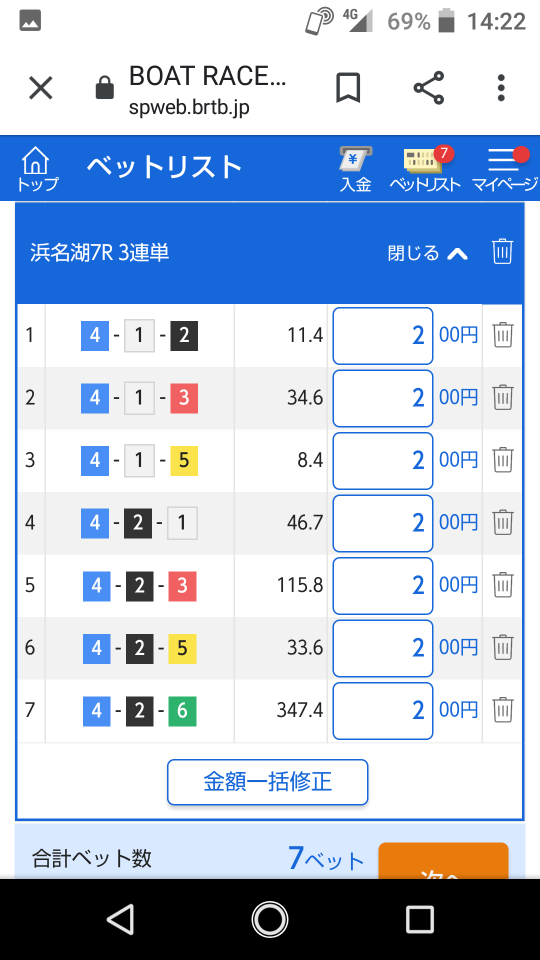Open the browser three-dot menu
Screen dimensions: 540x960
coord(501,88)
